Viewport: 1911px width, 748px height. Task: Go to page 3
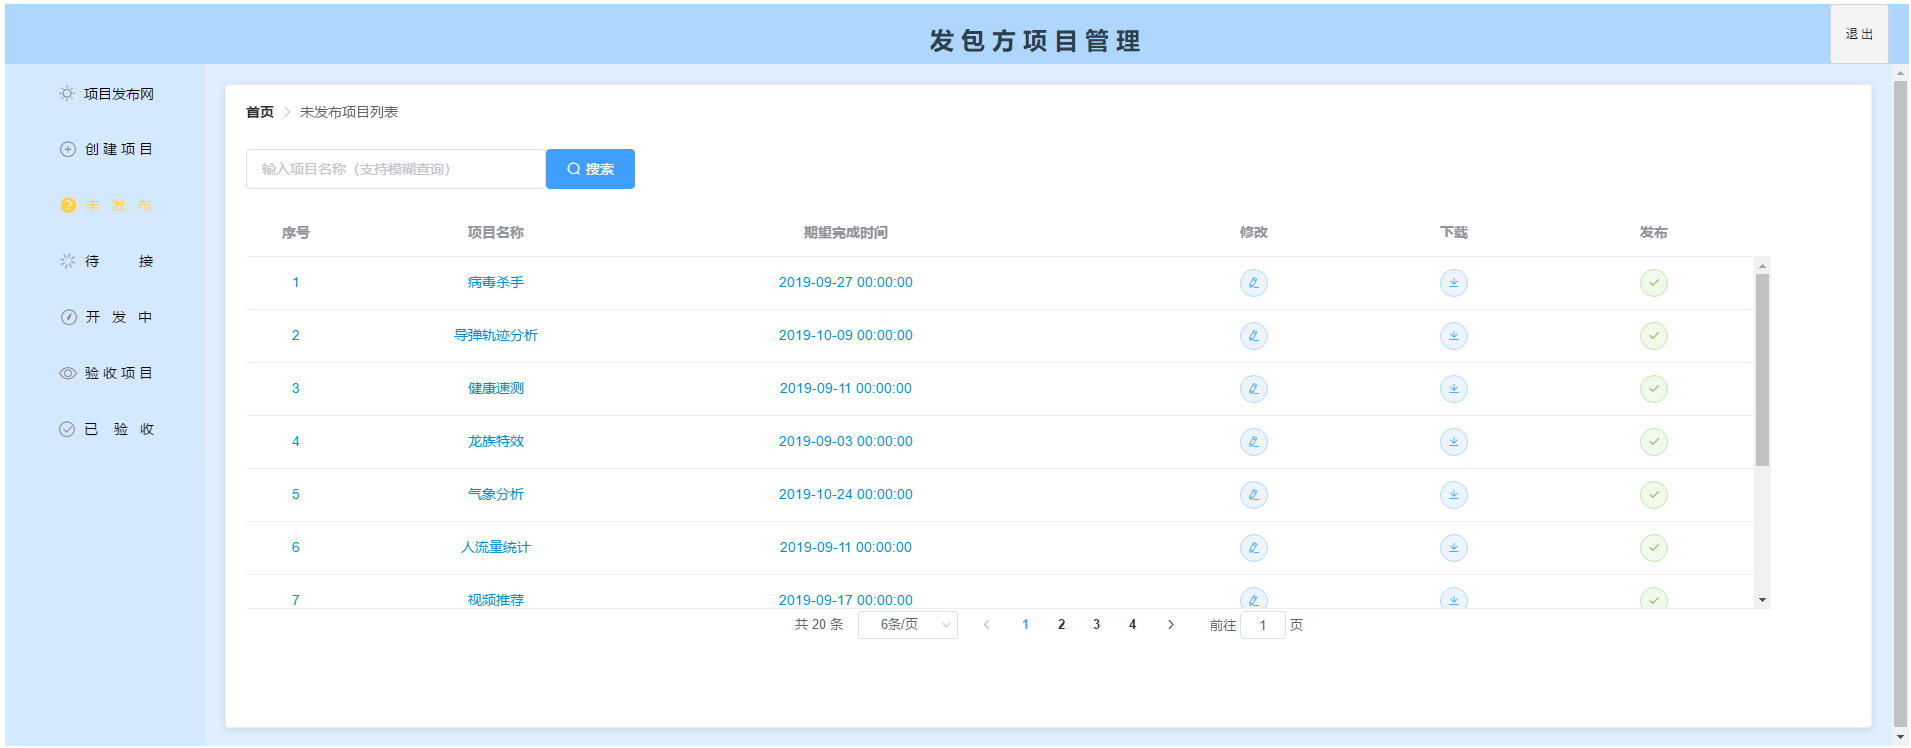(1096, 625)
